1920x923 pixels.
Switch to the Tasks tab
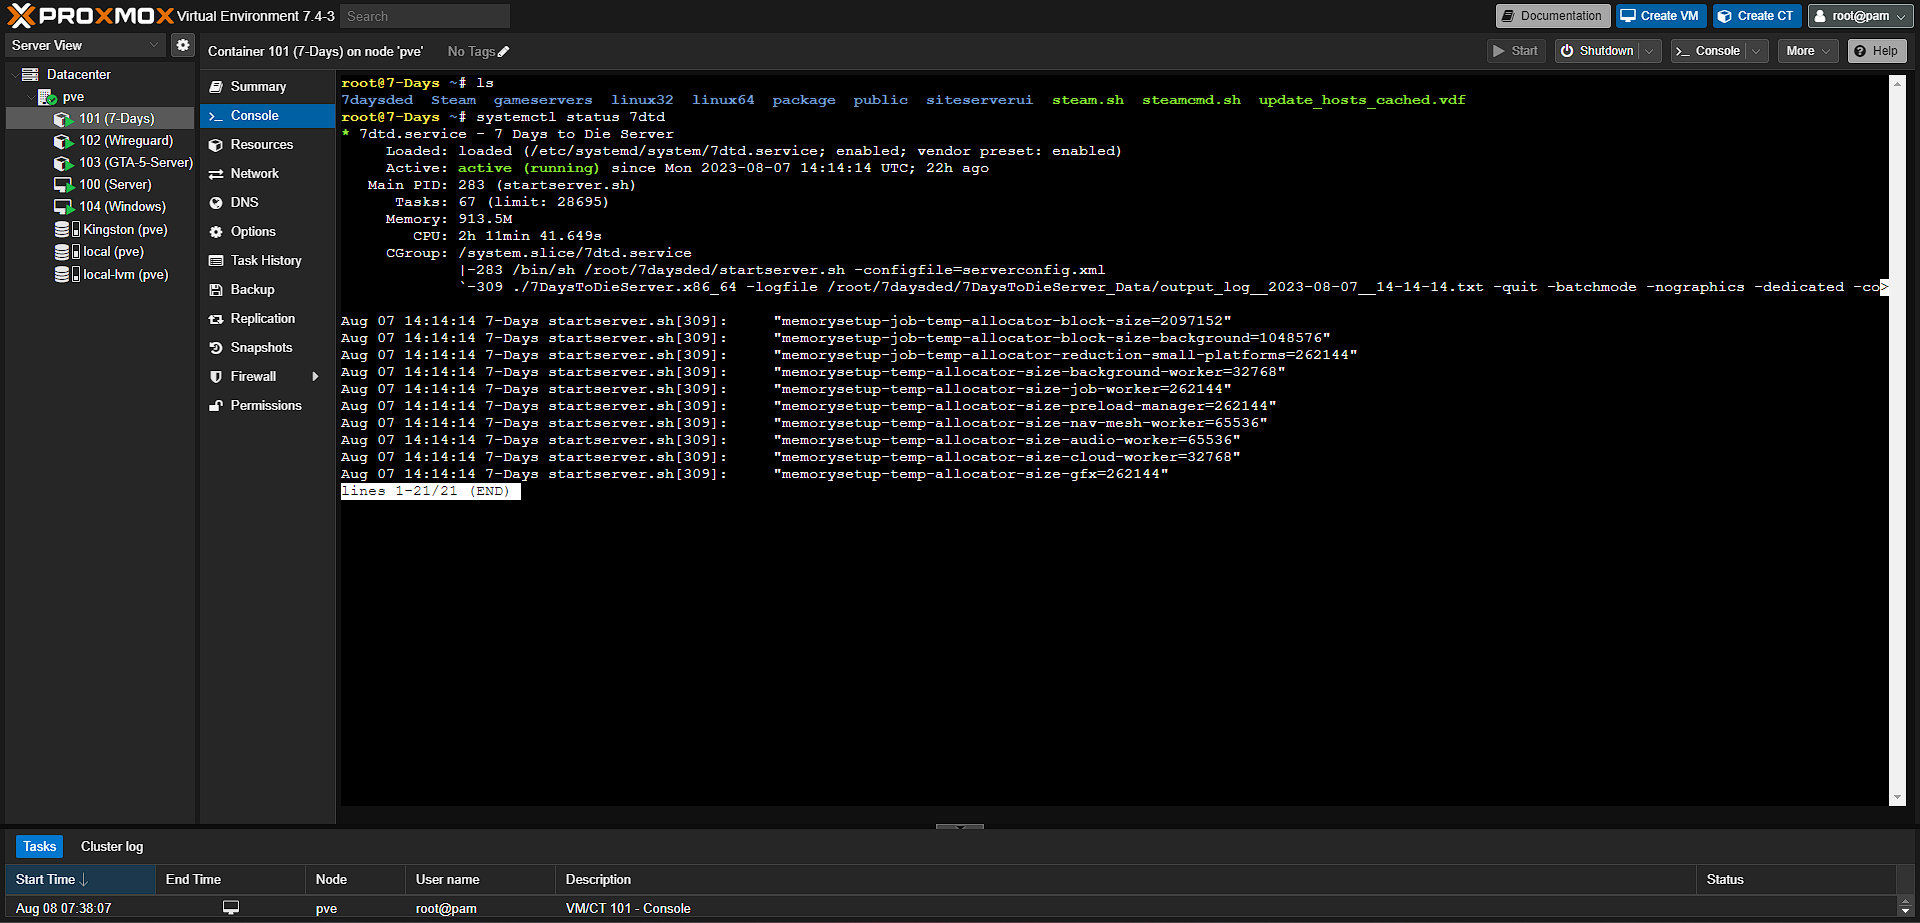tap(39, 846)
